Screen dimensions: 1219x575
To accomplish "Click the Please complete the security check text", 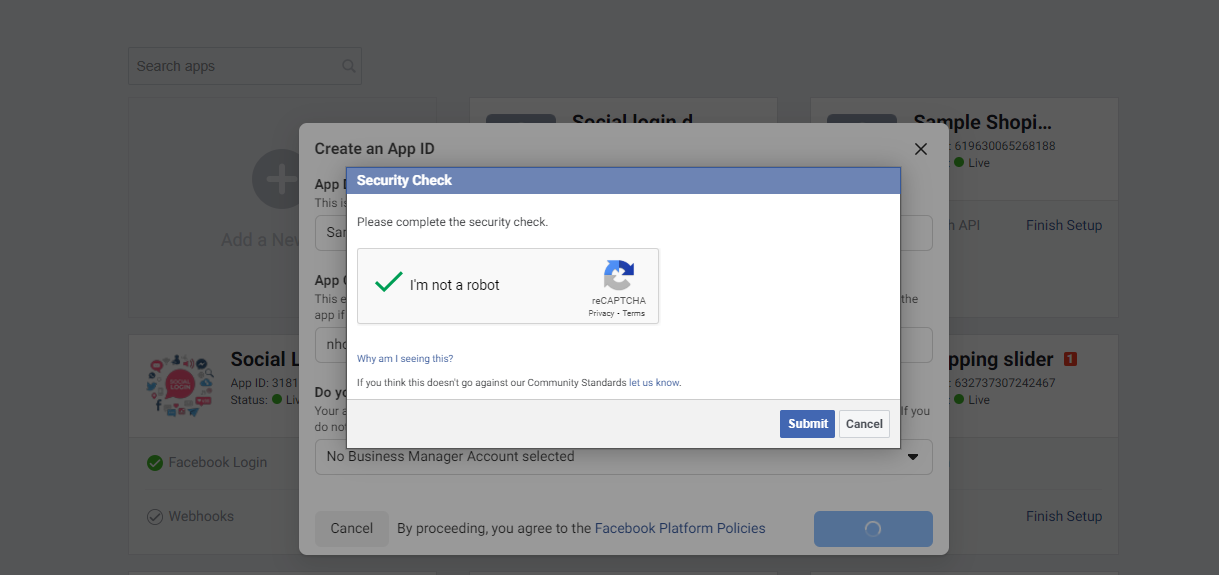I will 452,222.
